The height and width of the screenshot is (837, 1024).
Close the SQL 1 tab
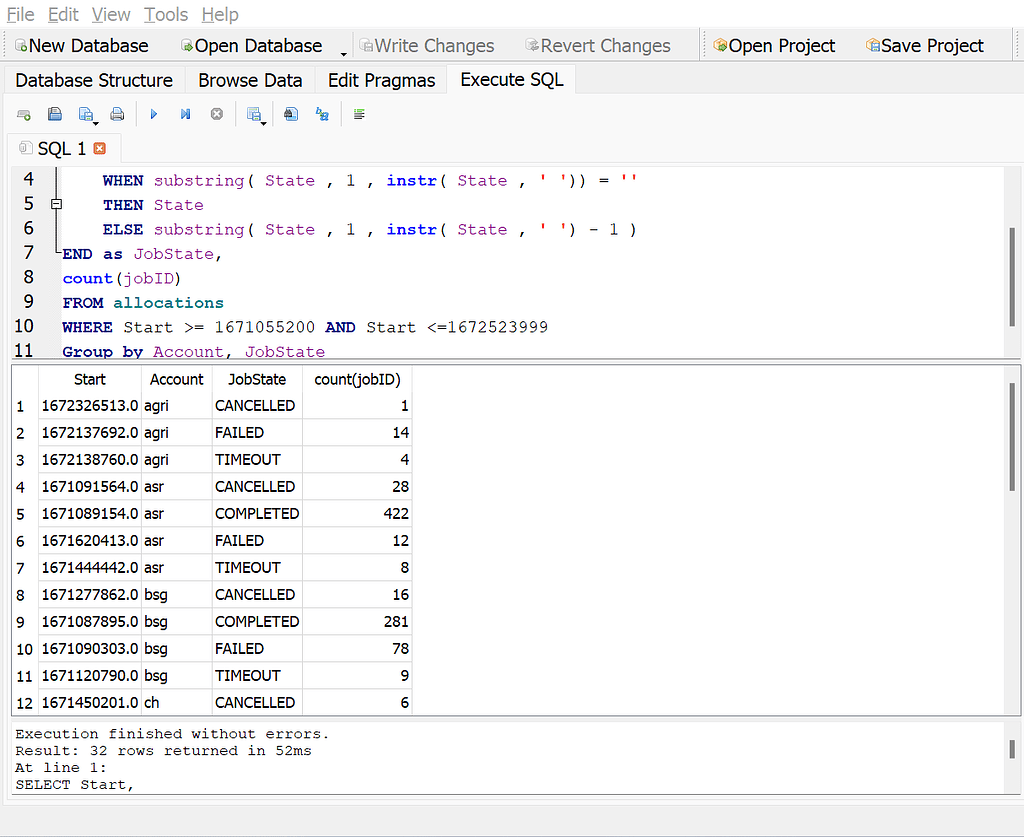tap(99, 149)
